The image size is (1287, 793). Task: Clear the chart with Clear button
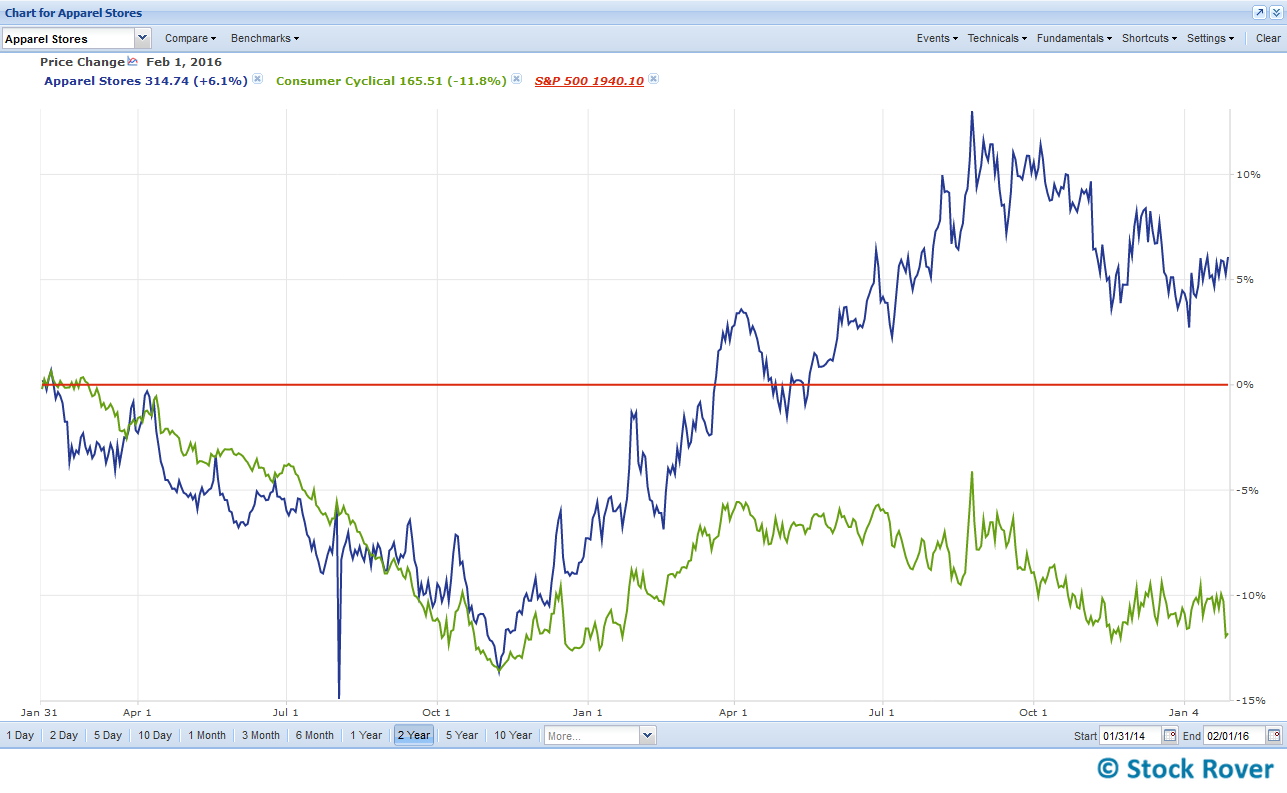(x=1268, y=38)
